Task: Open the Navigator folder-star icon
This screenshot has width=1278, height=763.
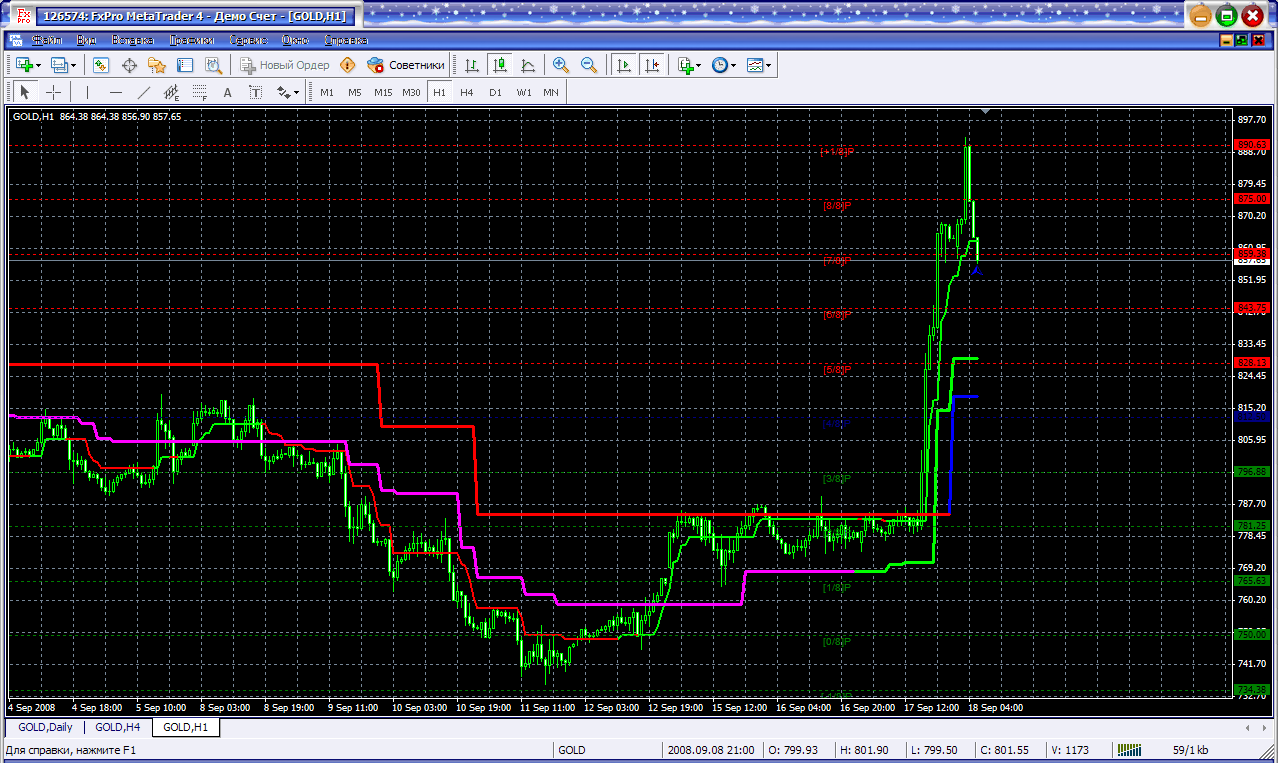Action: pyautogui.click(x=157, y=65)
